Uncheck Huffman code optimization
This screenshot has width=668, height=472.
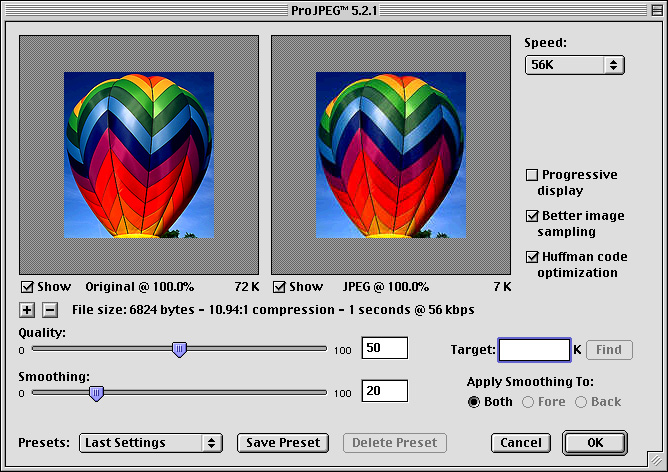(532, 257)
